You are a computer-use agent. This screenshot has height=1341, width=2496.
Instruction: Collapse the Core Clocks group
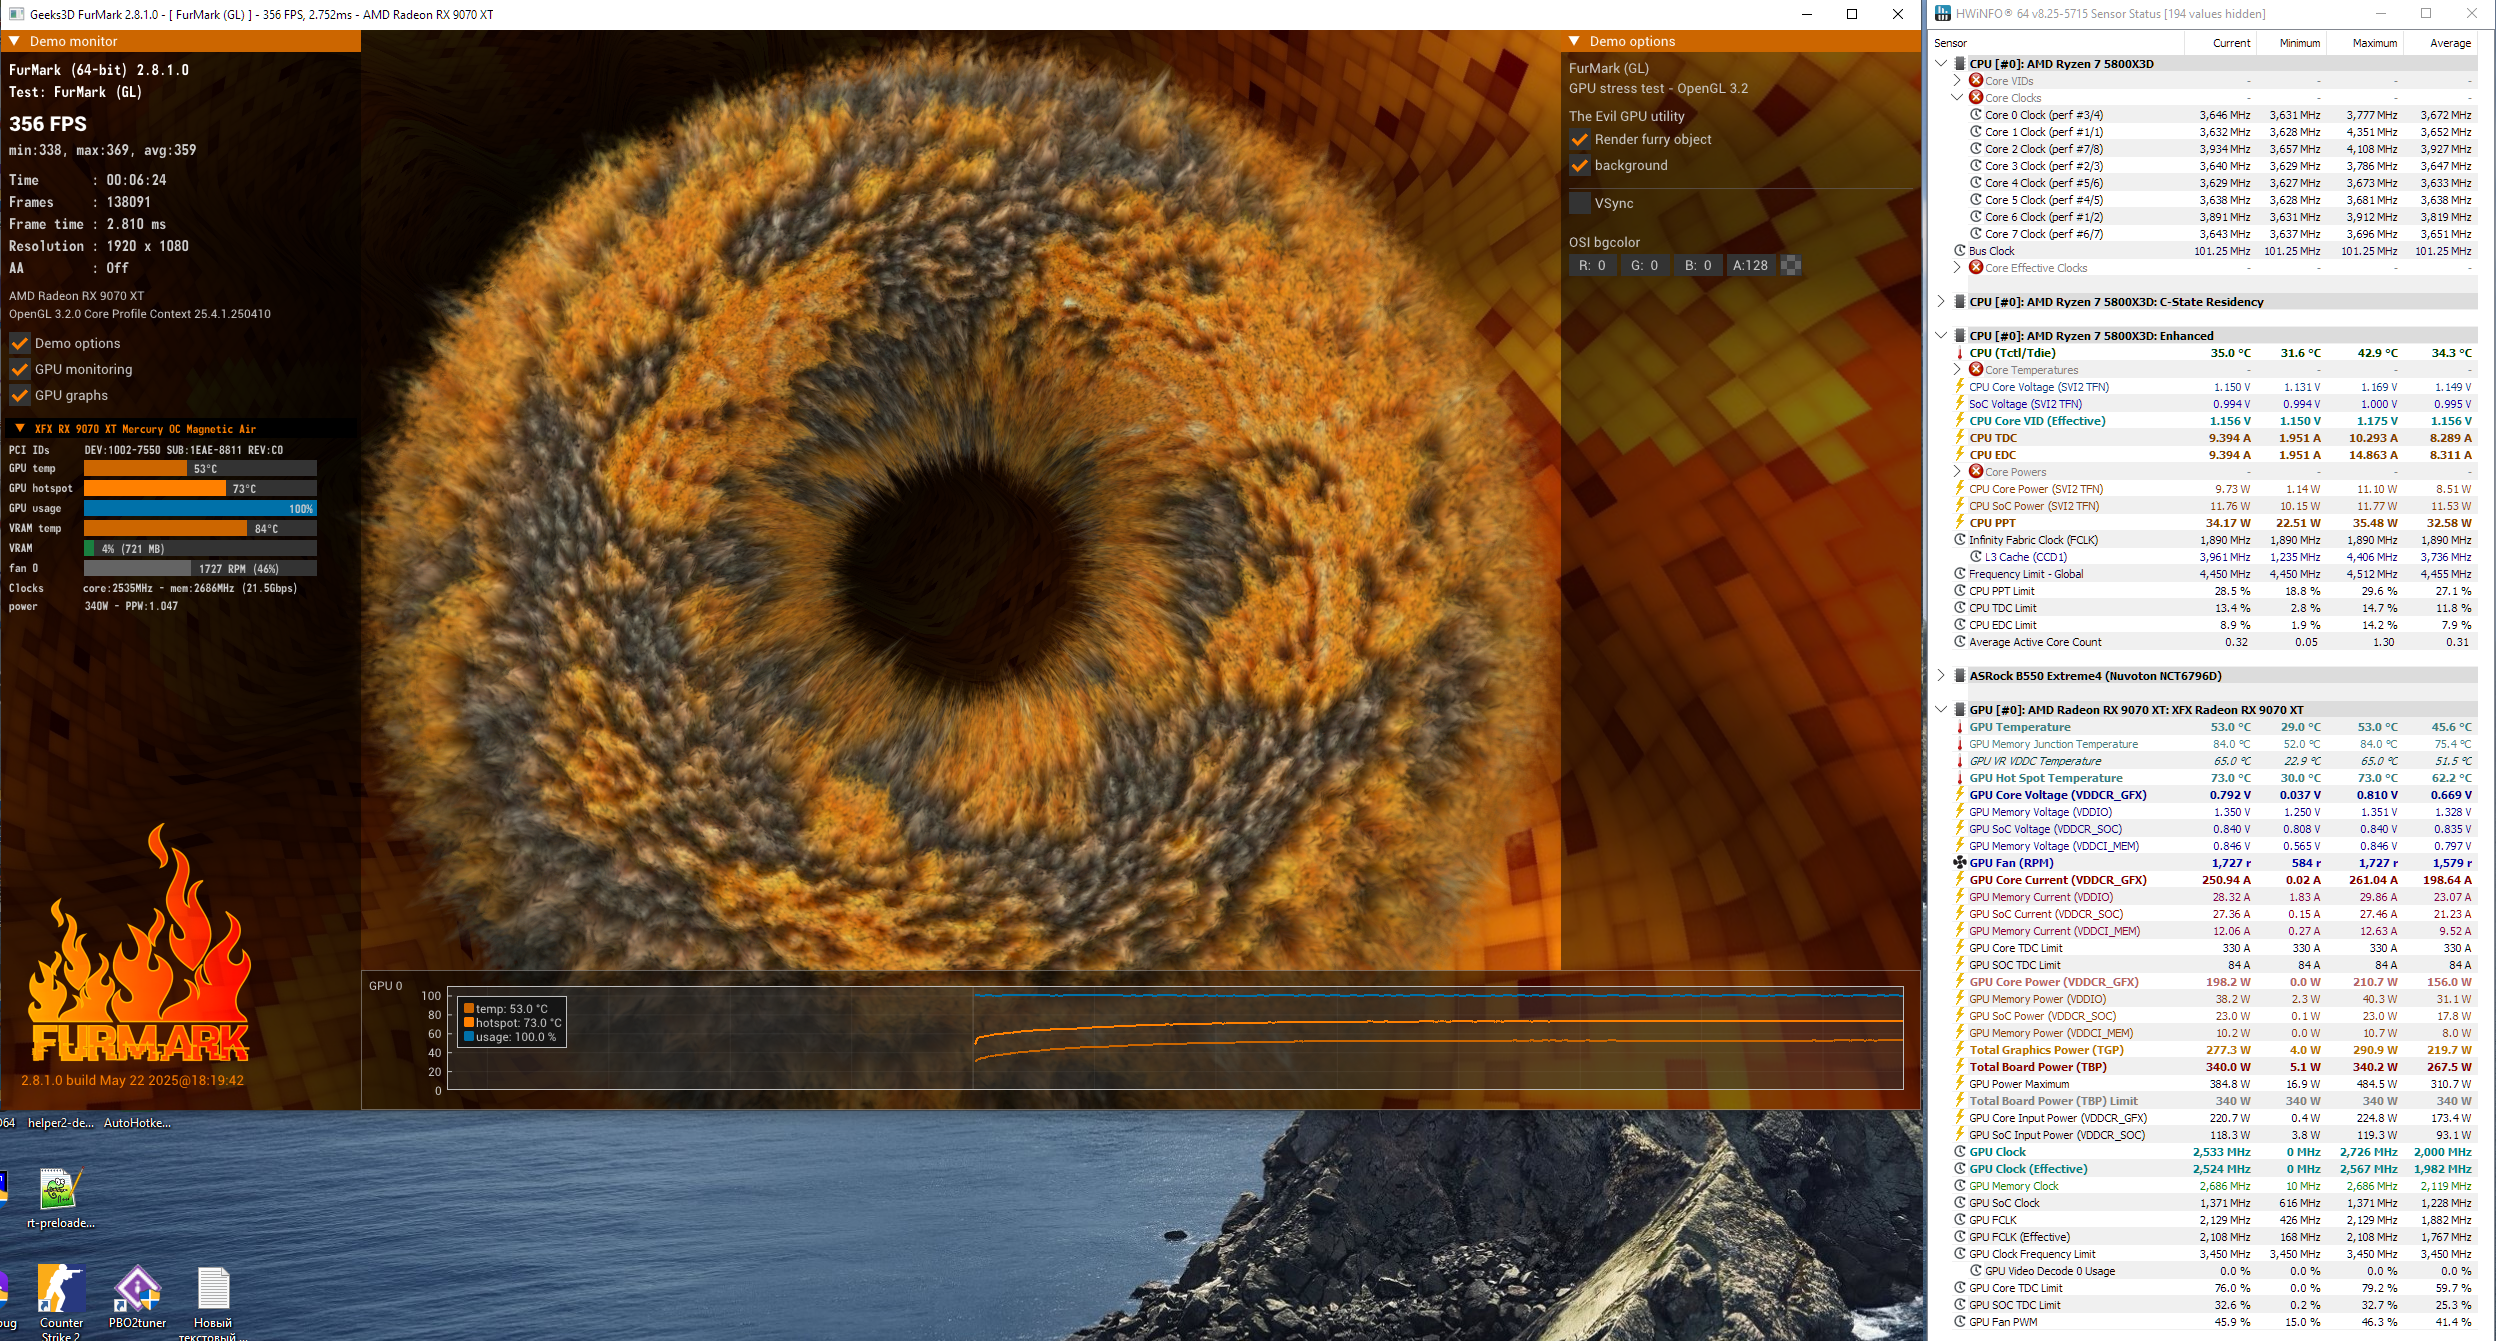click(x=1957, y=98)
